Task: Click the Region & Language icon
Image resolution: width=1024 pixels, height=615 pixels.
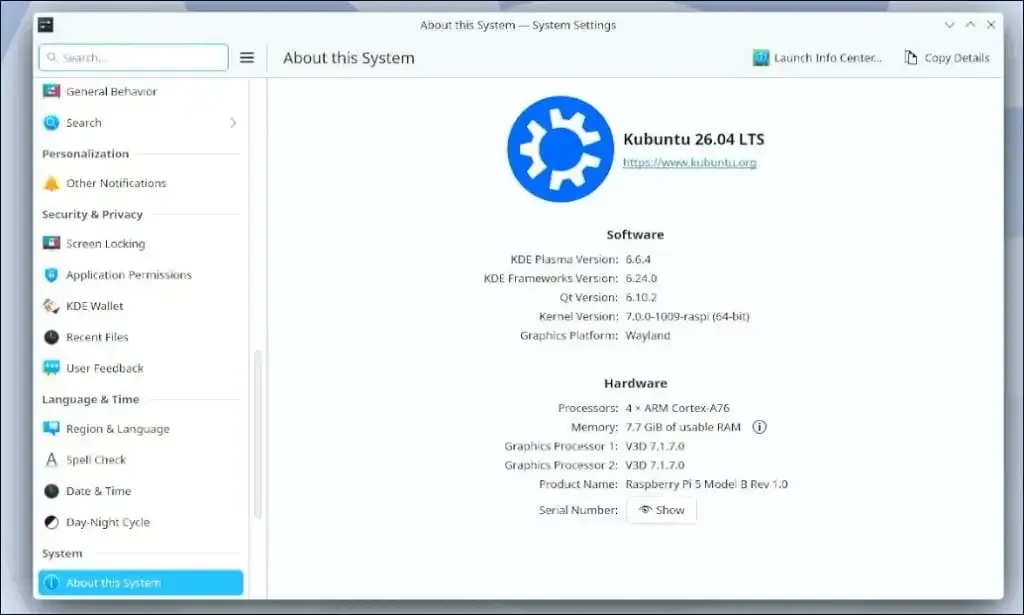Action: pyautogui.click(x=51, y=429)
